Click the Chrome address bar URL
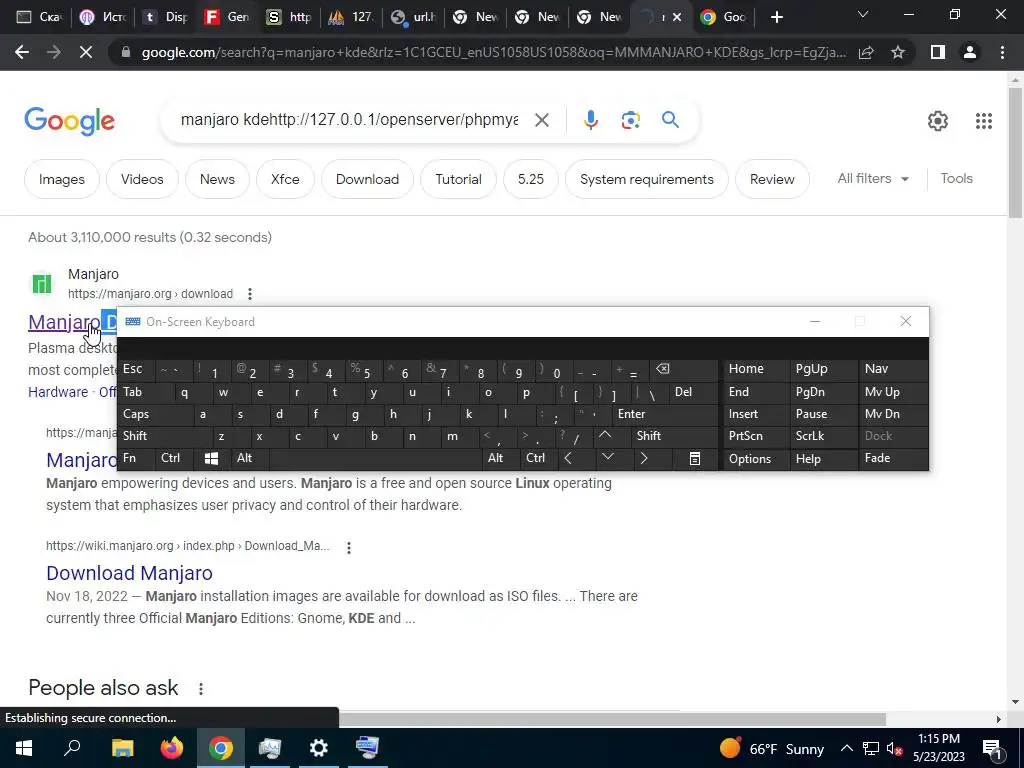Viewport: 1024px width, 768px height. pos(493,52)
